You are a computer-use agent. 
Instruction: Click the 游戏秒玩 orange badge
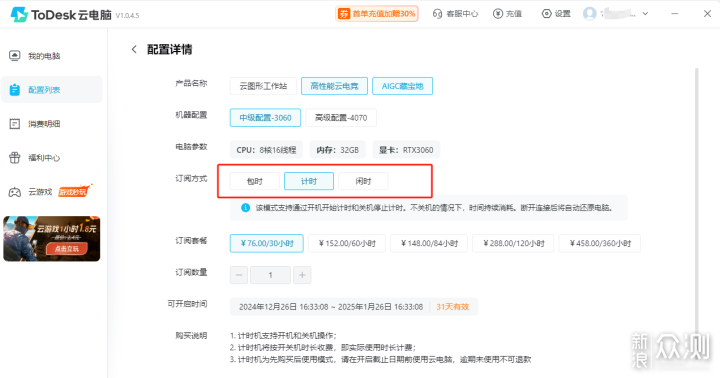[x=74, y=191]
